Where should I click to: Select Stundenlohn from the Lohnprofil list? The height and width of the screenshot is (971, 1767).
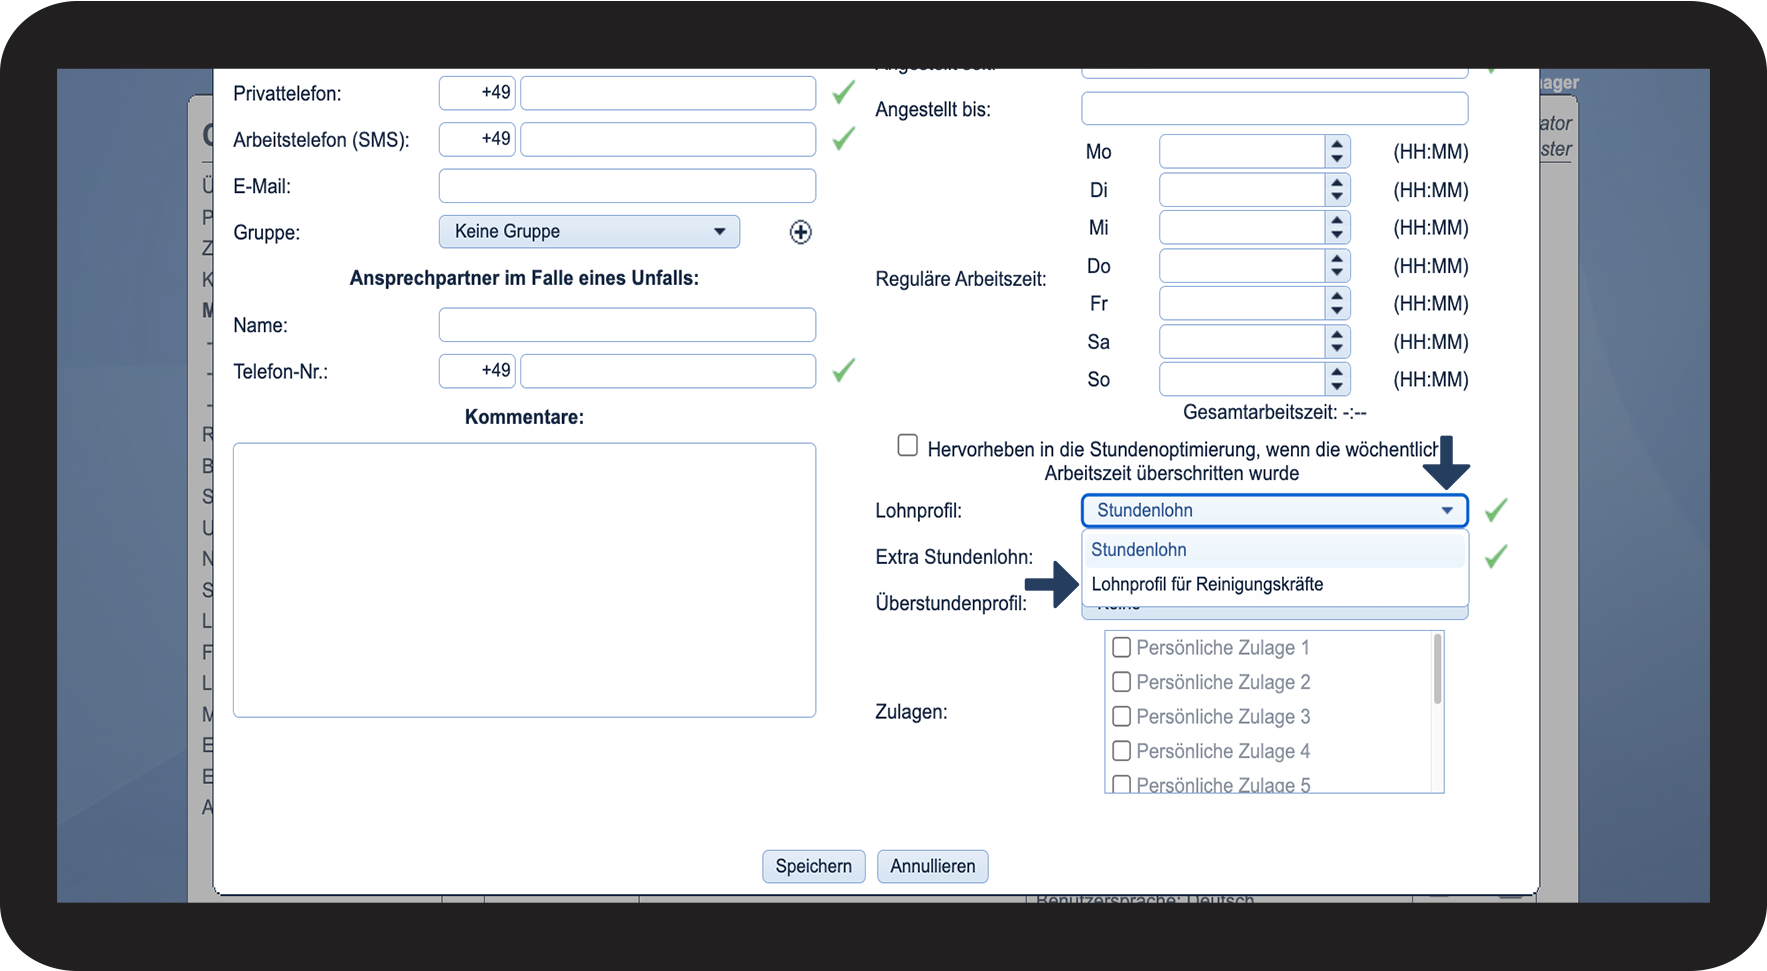point(1274,550)
